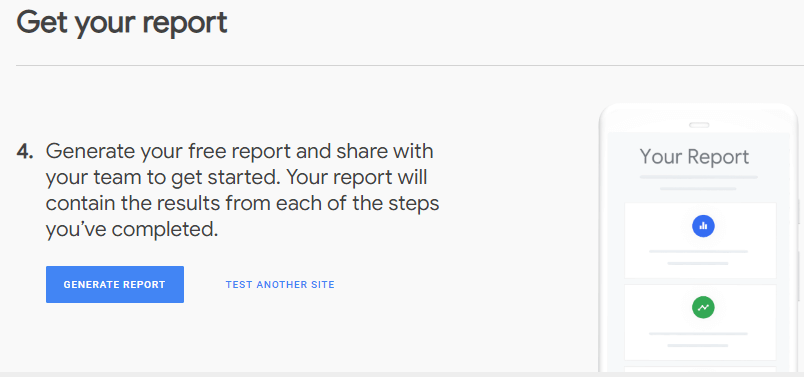804x377 pixels.
Task: Click the partially visible third card in phone
Action: (x=700, y=369)
